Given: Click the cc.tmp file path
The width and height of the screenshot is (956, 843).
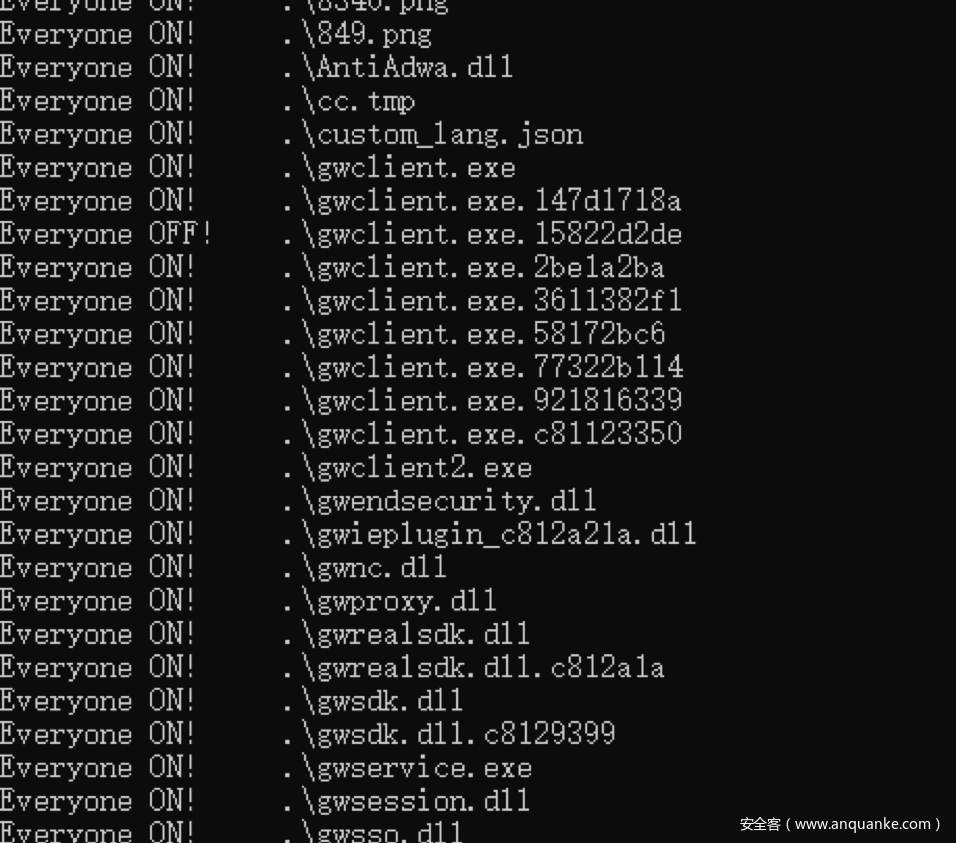Looking at the screenshot, I should click(x=349, y=101).
